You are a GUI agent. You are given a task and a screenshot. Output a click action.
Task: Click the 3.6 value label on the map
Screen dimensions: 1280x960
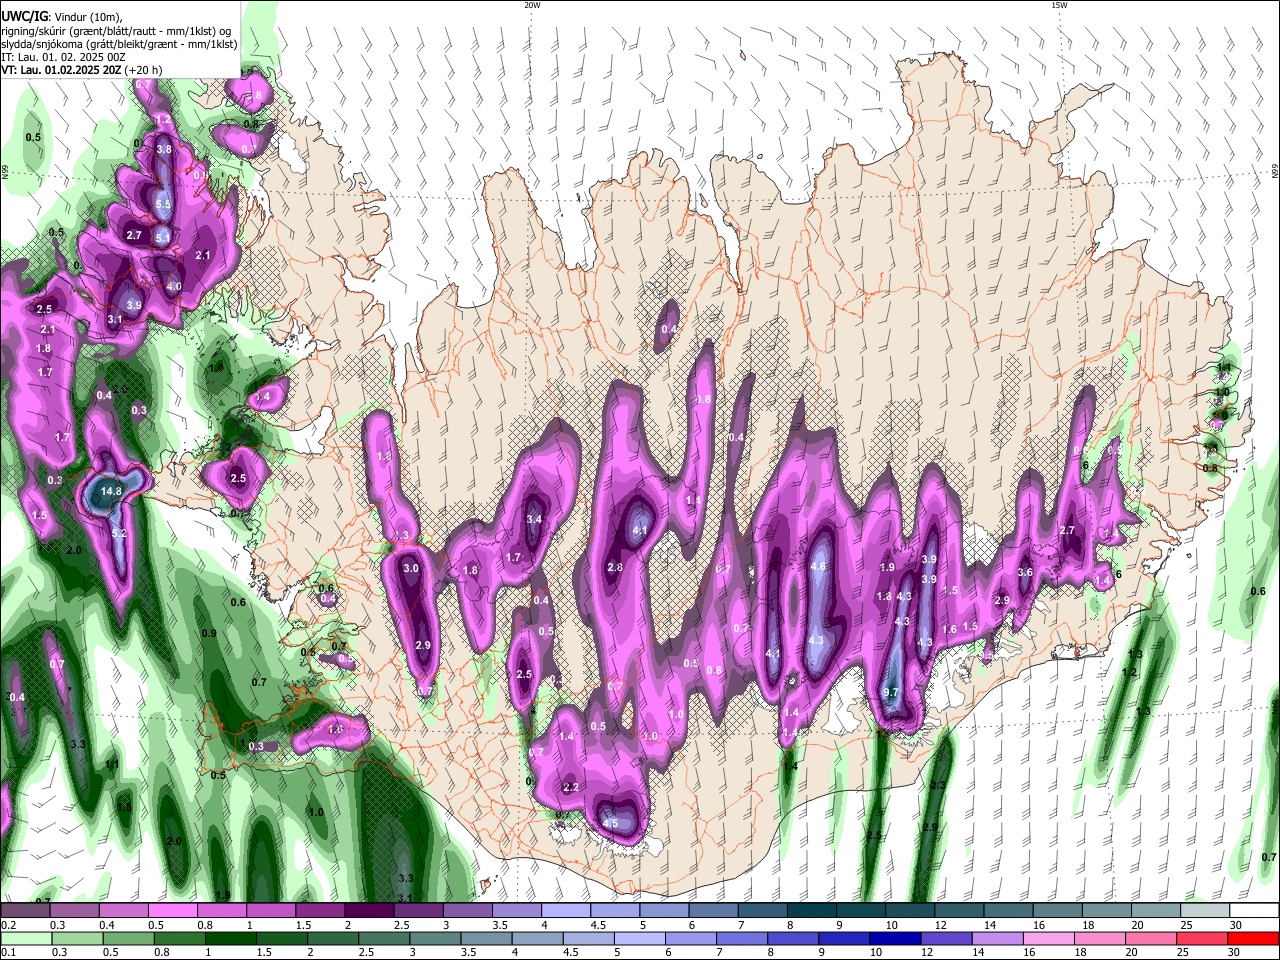pos(1025,572)
